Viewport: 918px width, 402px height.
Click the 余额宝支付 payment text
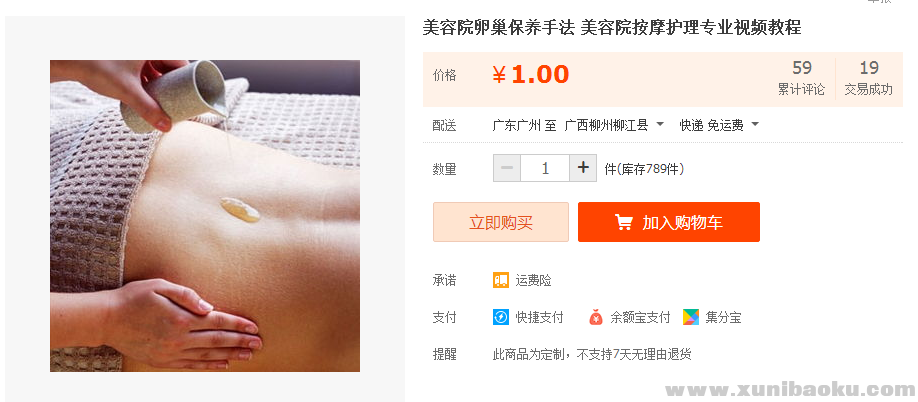click(640, 318)
